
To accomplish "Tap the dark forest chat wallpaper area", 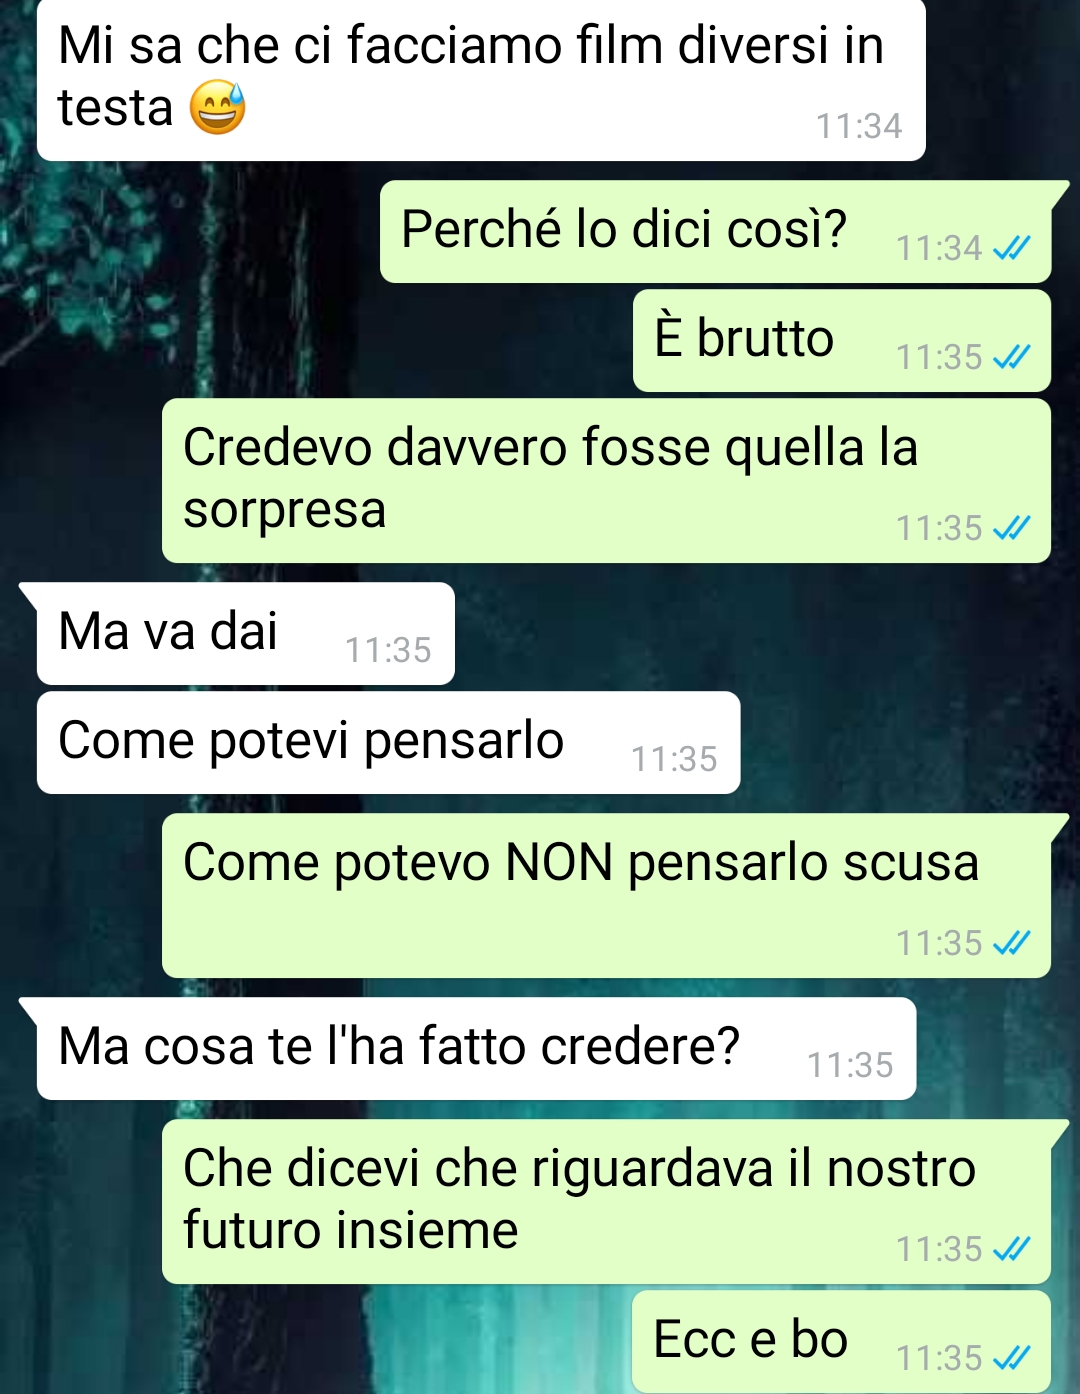I will (90, 400).
